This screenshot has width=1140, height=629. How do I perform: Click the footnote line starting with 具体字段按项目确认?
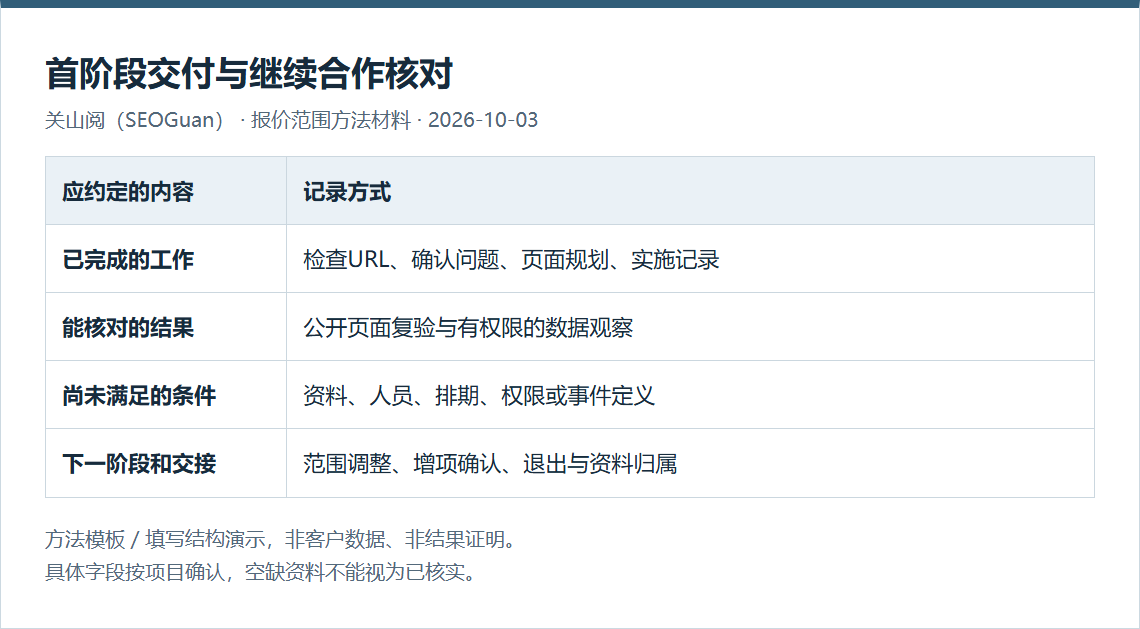[x=262, y=572]
